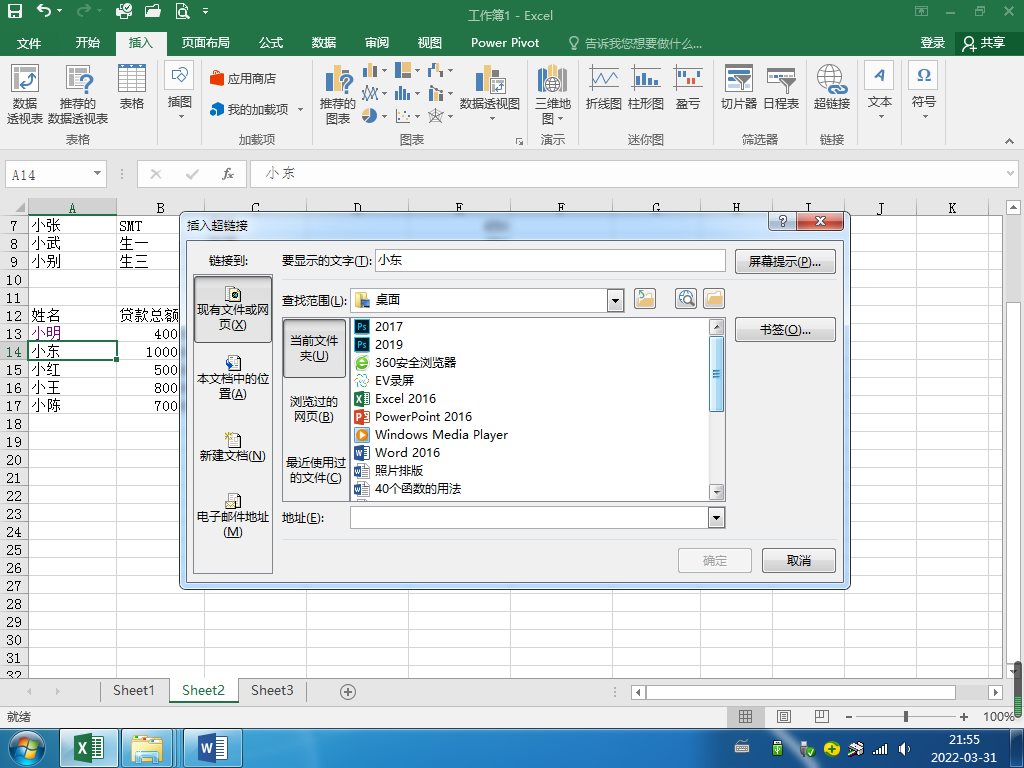This screenshot has width=1024, height=768.
Task: Click the Slicer (切片器) icon
Action: [x=739, y=88]
